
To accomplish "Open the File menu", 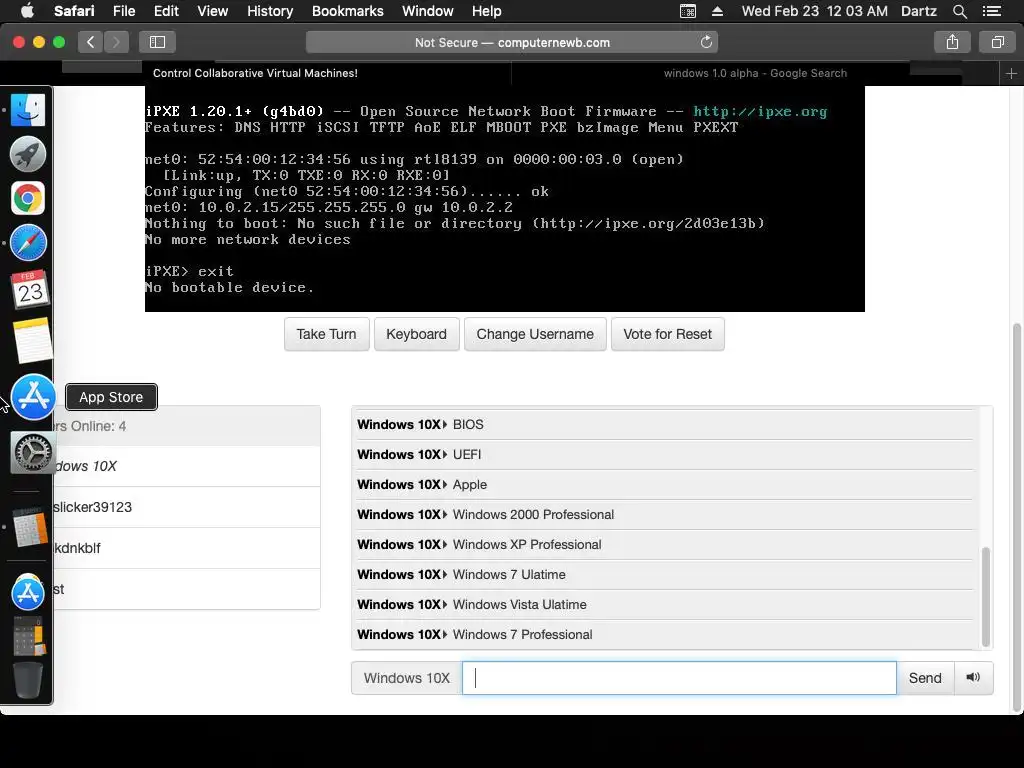I will pos(123,11).
